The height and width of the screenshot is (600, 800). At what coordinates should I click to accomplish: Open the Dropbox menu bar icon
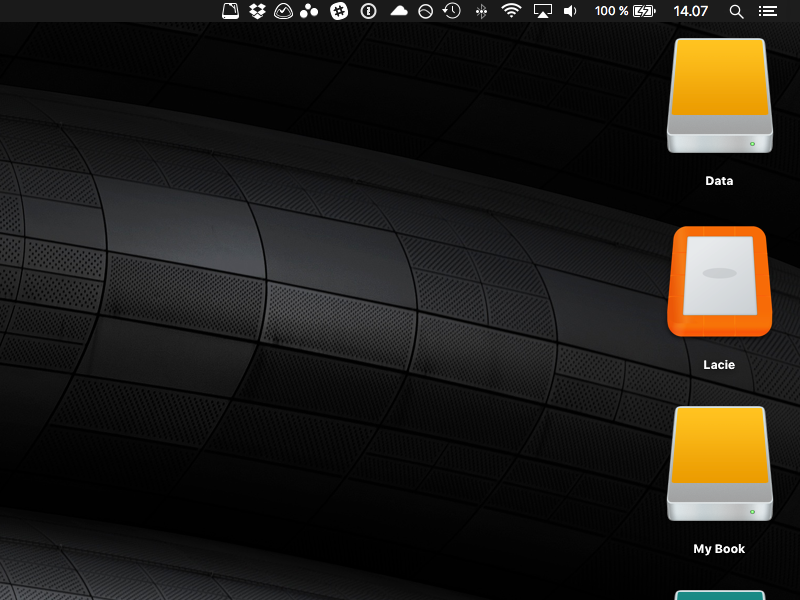click(256, 11)
